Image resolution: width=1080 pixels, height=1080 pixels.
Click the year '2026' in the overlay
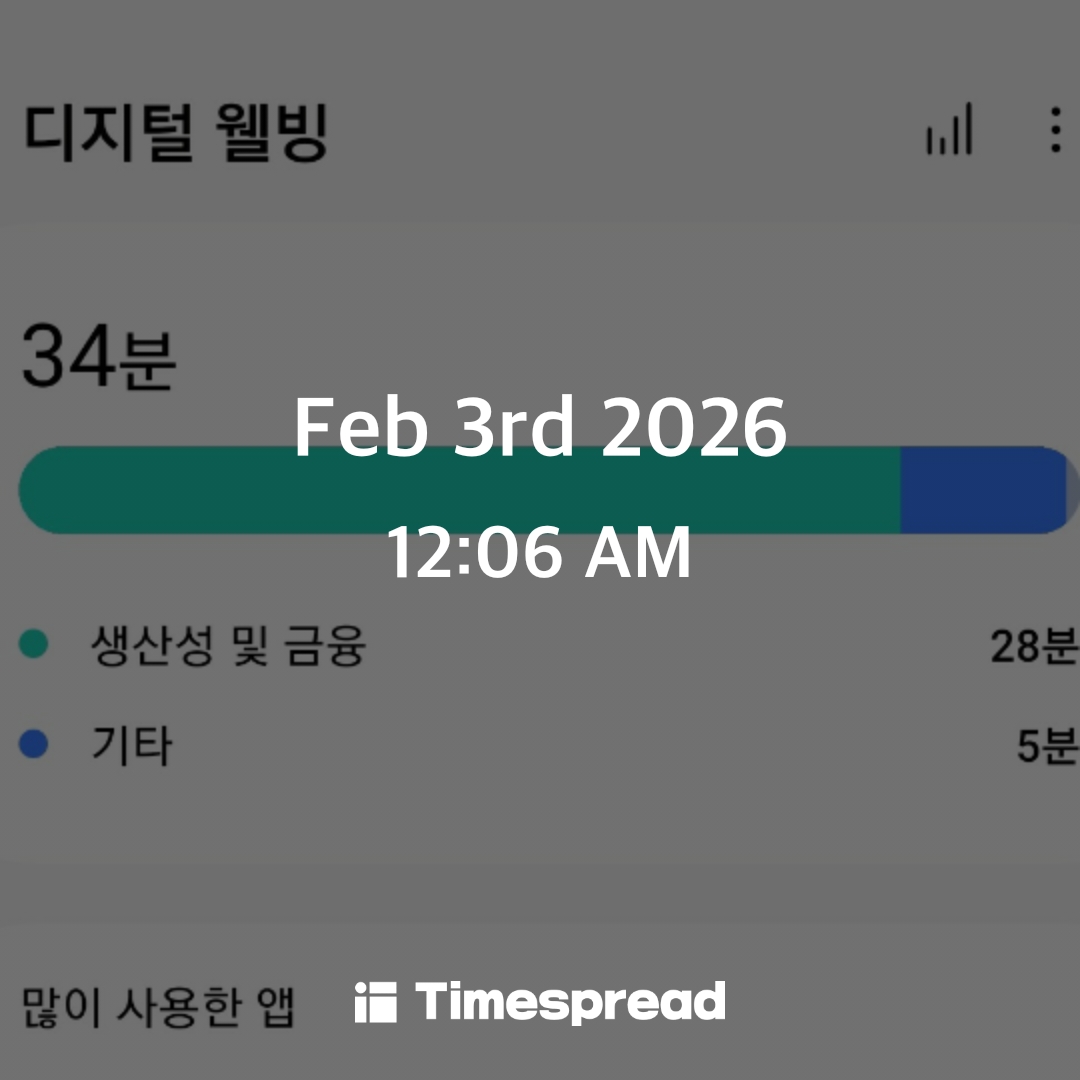pyautogui.click(x=695, y=428)
